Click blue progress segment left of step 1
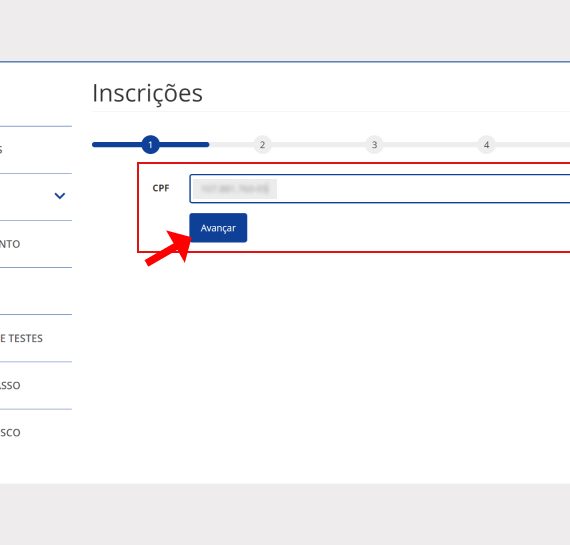The image size is (570, 545). click(x=117, y=145)
